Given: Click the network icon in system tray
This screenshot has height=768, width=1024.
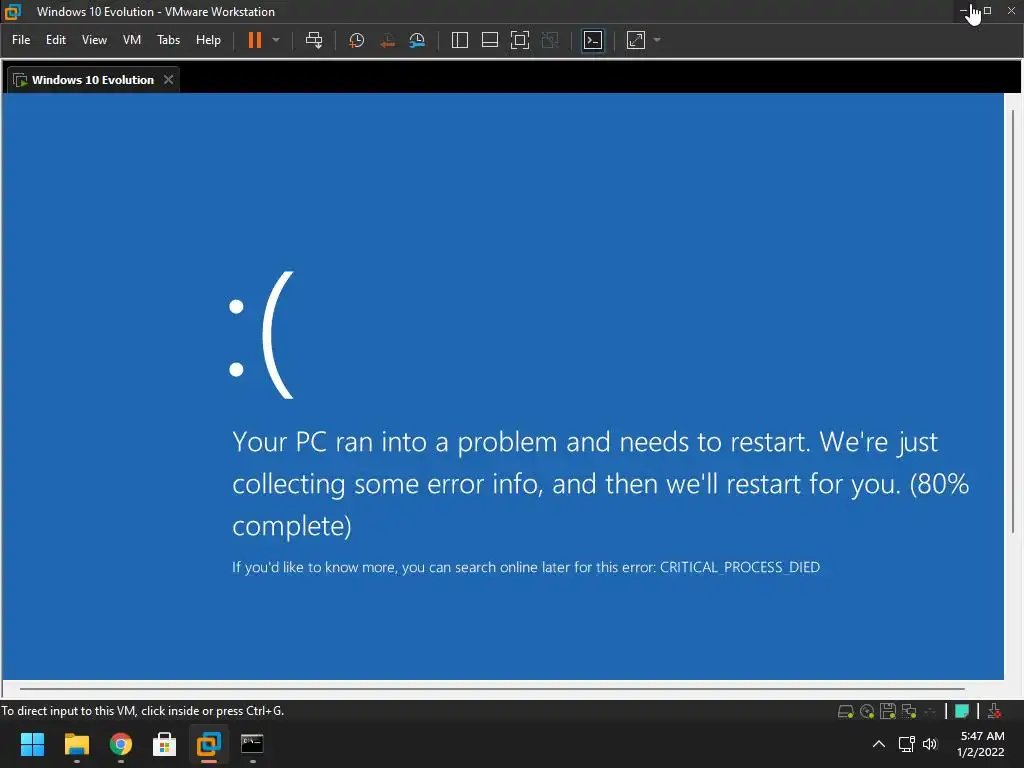Looking at the screenshot, I should [x=906, y=744].
